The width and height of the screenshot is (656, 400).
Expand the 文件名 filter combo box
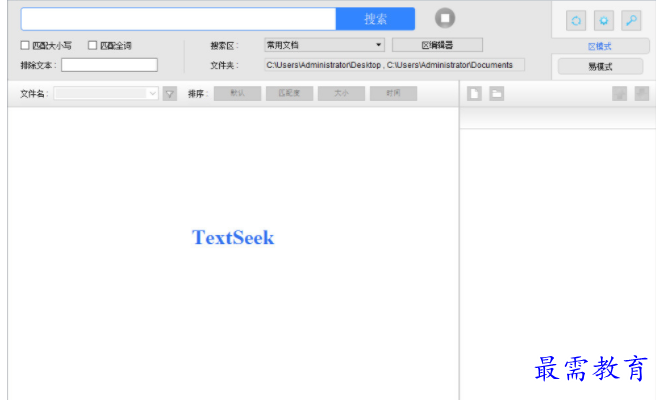tap(106, 93)
